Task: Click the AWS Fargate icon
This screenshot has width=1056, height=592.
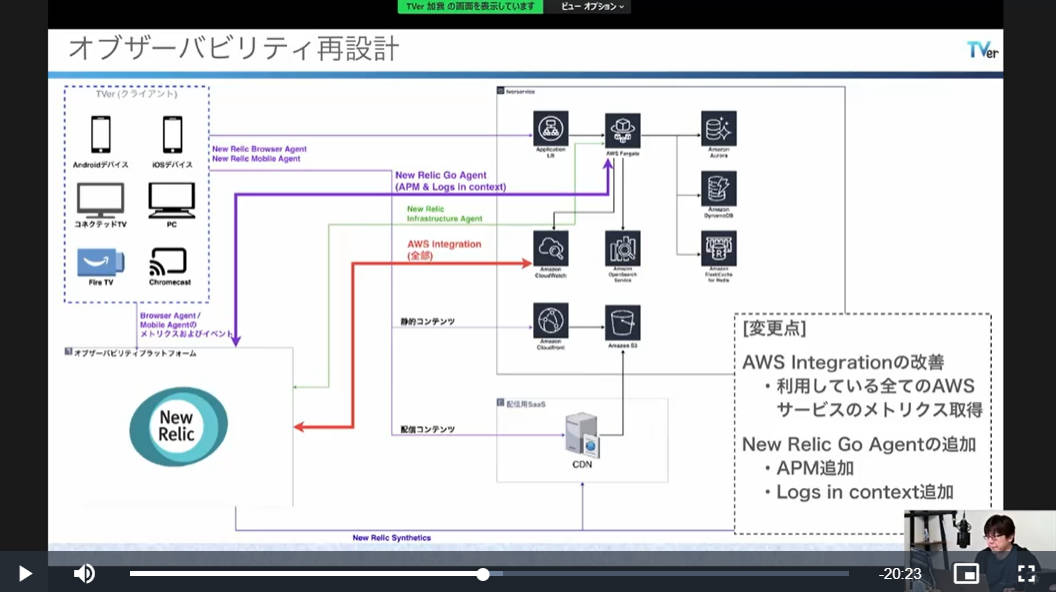Action: [x=622, y=131]
